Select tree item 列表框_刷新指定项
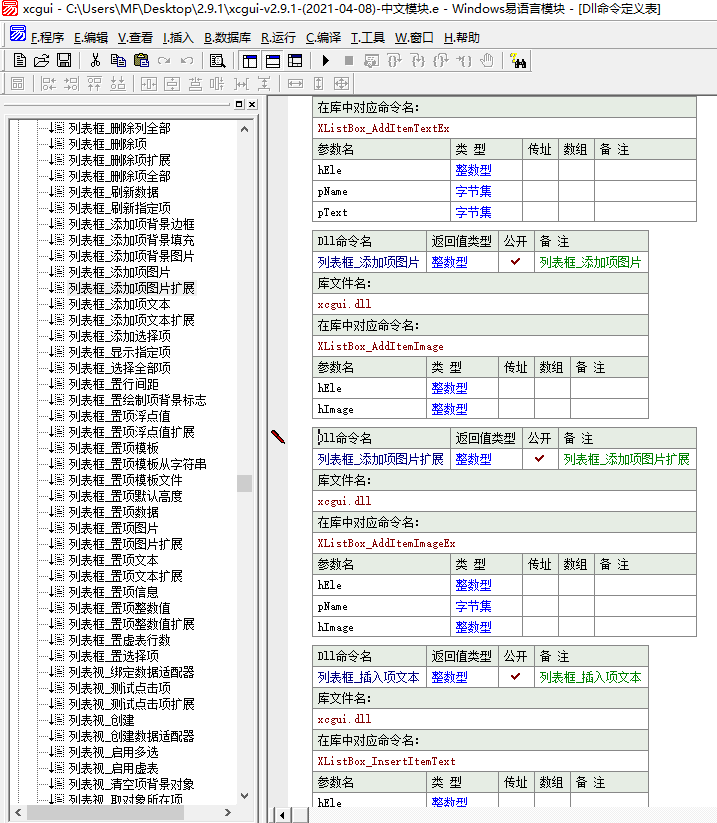This screenshot has height=823, width=717. [120, 208]
